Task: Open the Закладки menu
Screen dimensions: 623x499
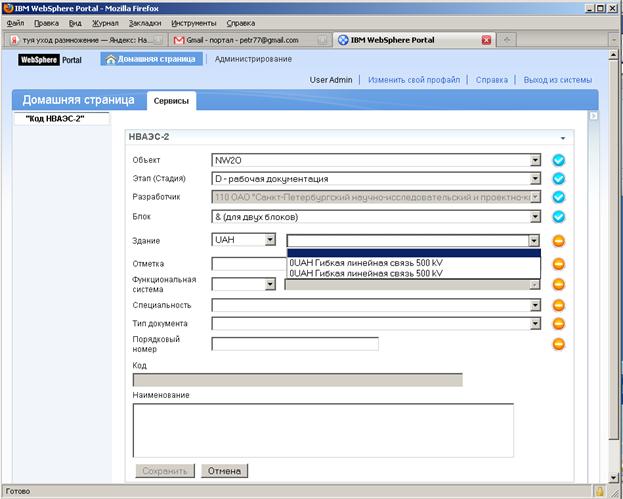Action: (145, 23)
